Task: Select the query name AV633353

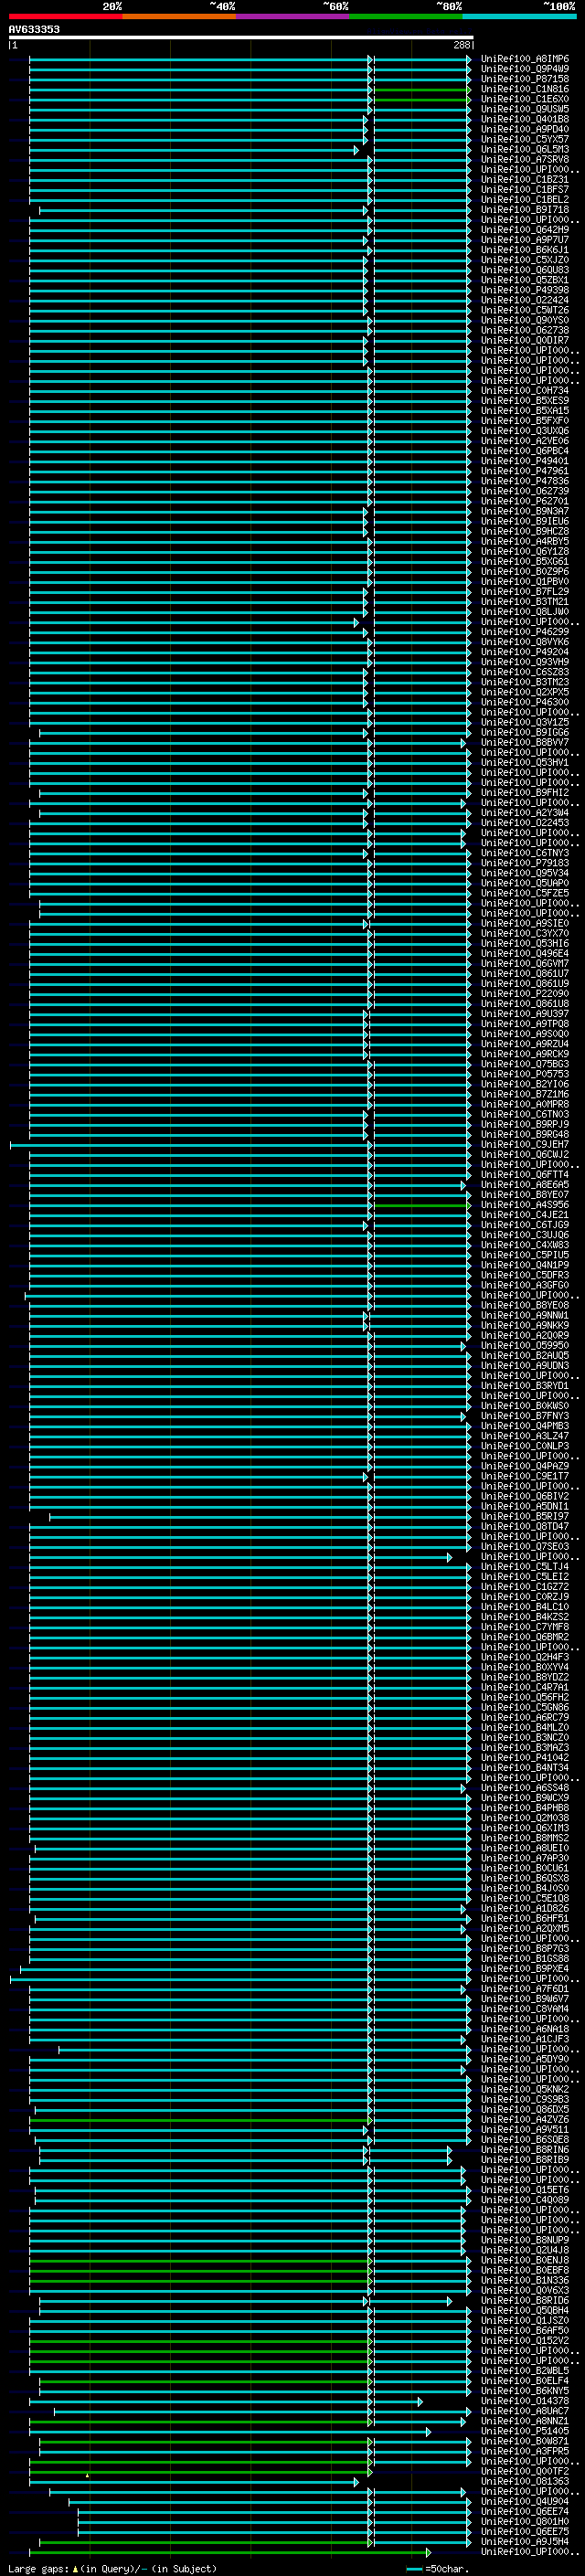Action: pyautogui.click(x=34, y=29)
